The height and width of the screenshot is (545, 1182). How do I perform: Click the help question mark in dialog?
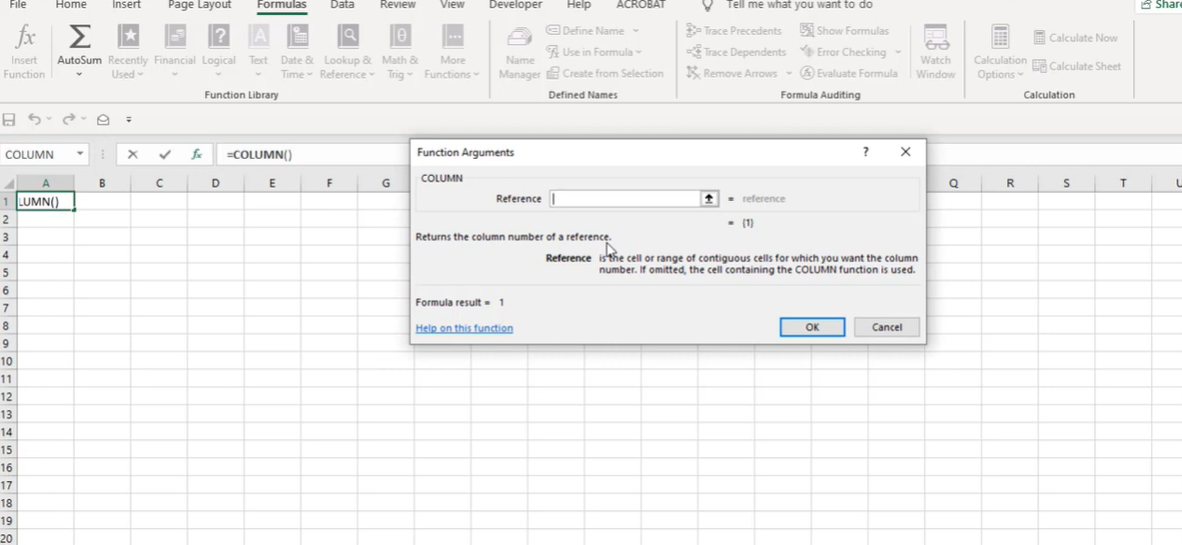(x=865, y=152)
